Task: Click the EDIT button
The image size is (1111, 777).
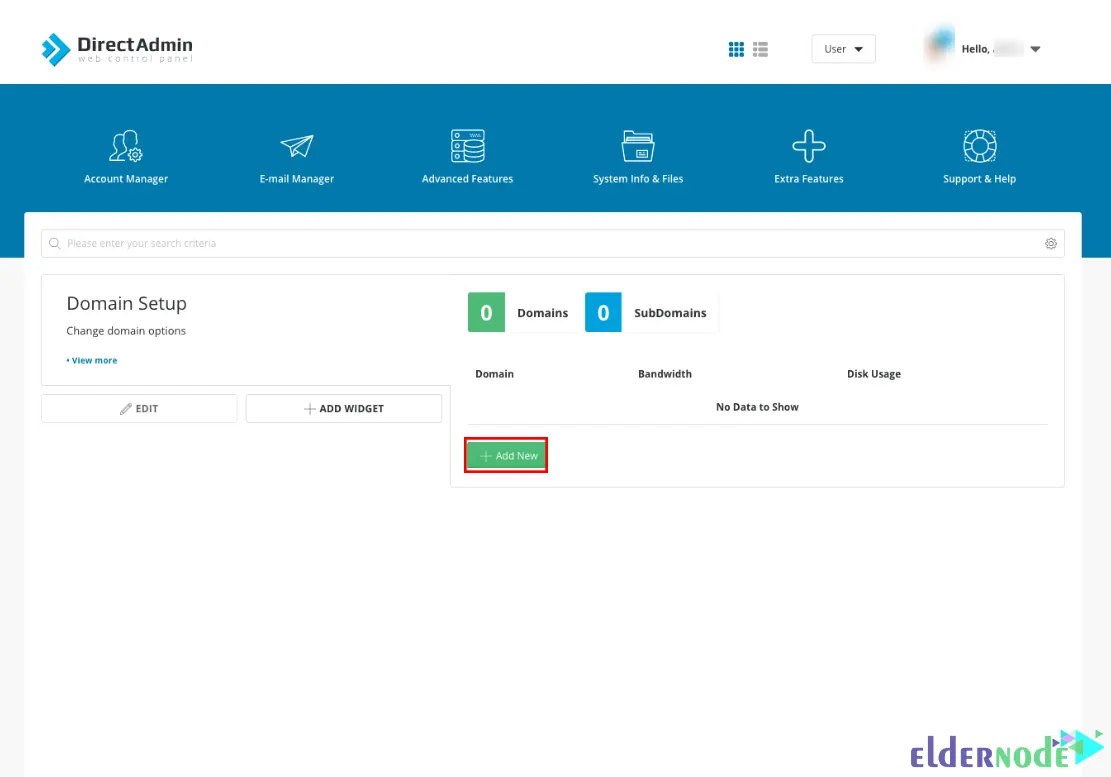Action: click(x=139, y=408)
